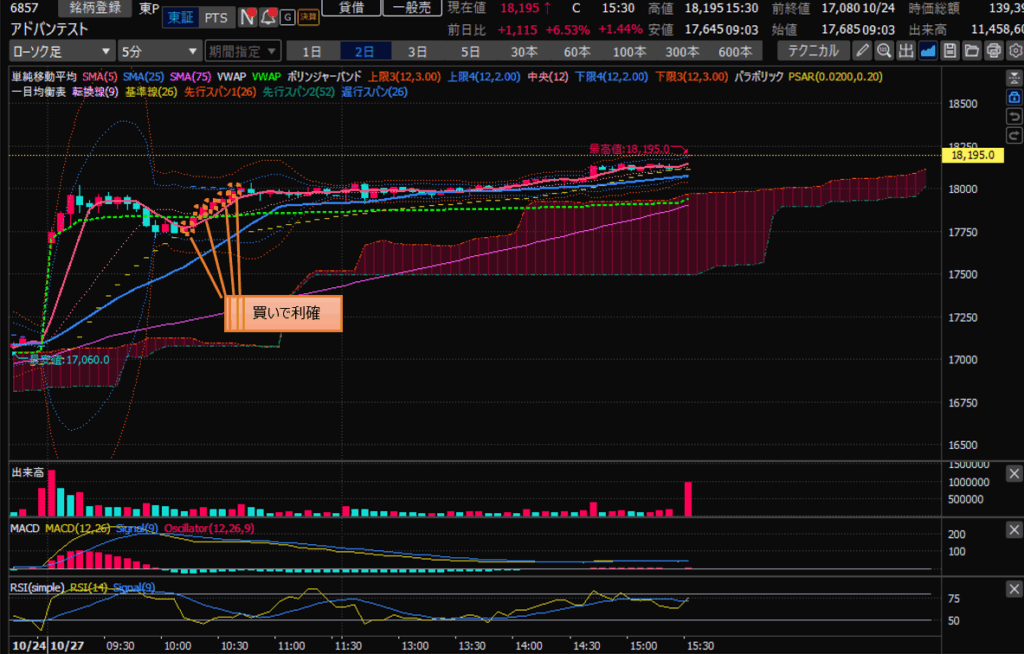This screenshot has width=1024, height=654.
Task: Switch to the PTS market toggle
Action: (x=214, y=17)
